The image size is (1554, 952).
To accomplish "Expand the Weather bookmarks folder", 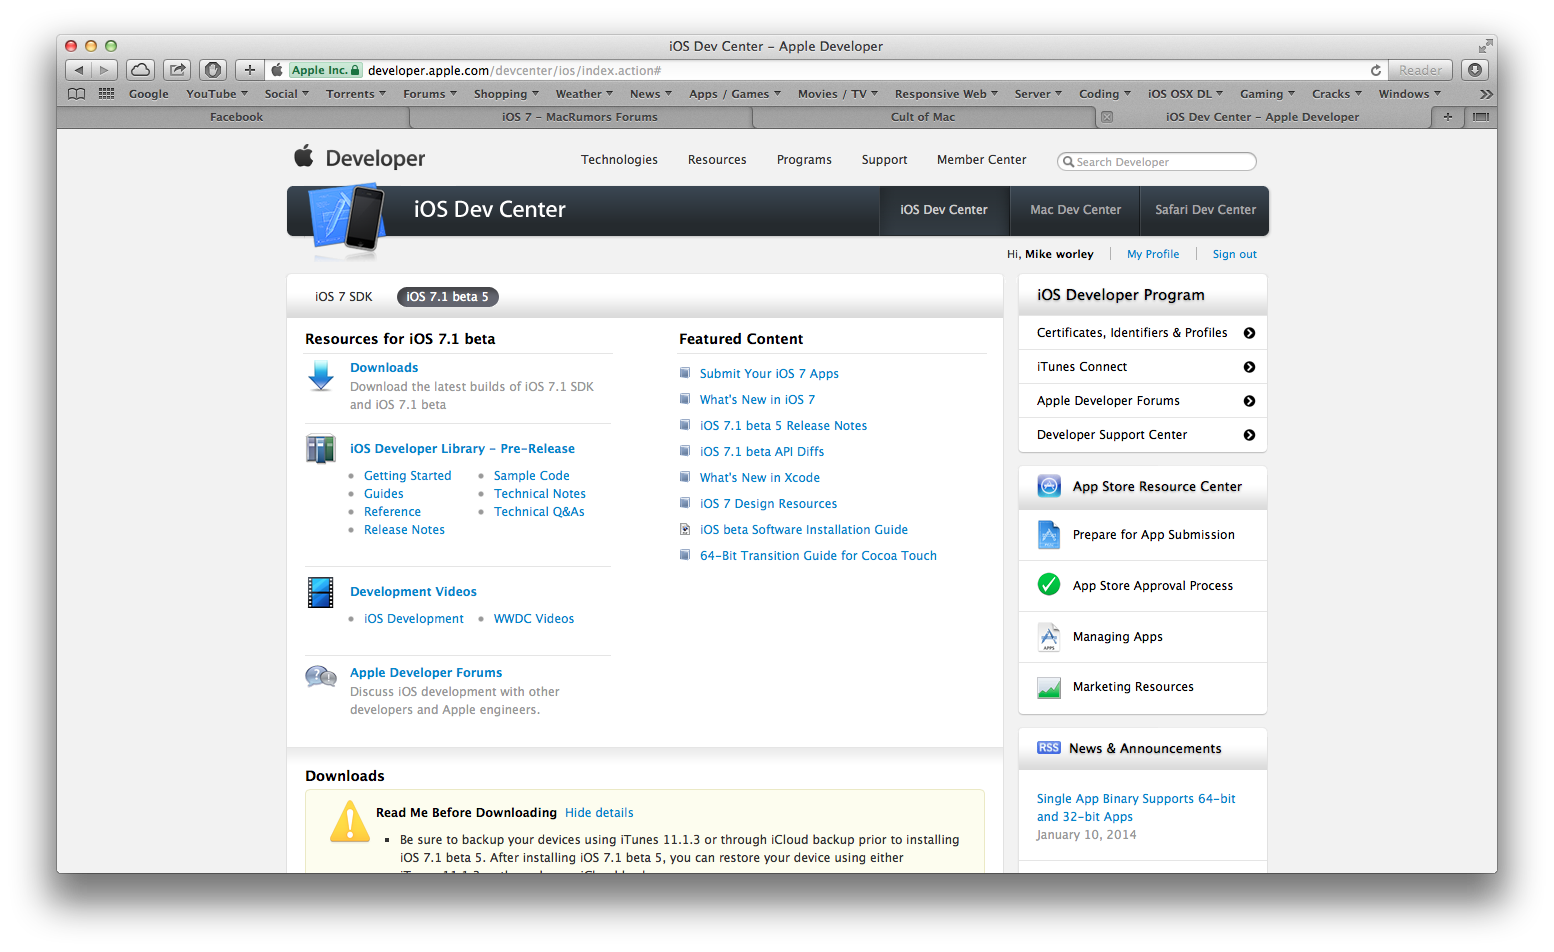I will pos(583,93).
